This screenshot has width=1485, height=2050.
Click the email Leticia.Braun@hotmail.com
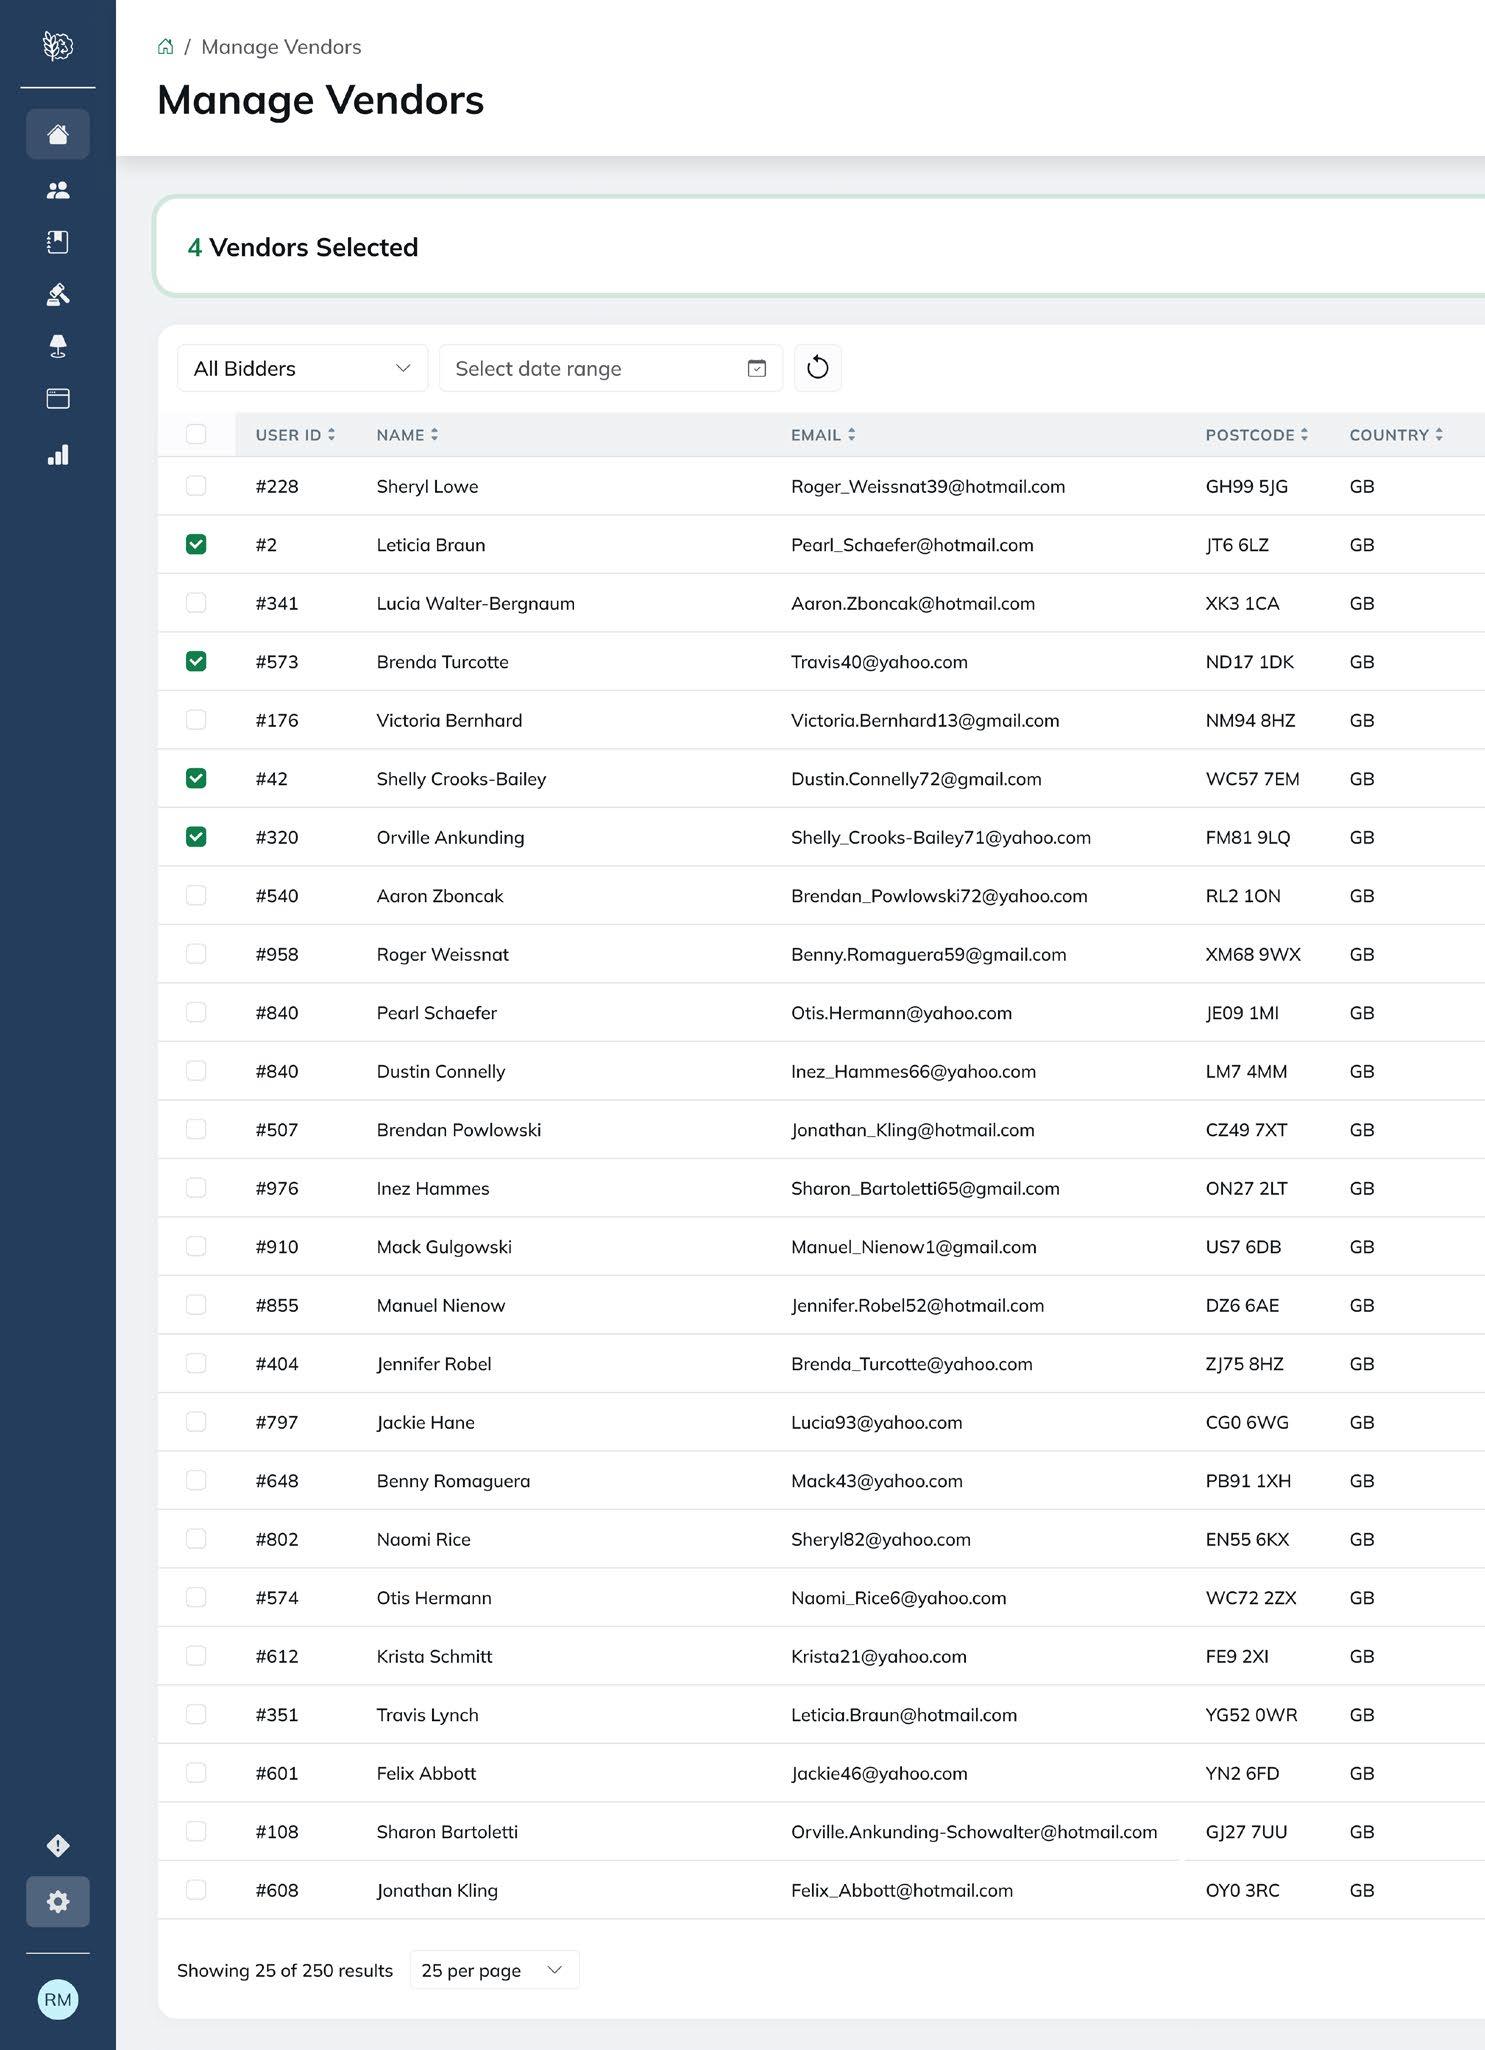click(x=904, y=1715)
